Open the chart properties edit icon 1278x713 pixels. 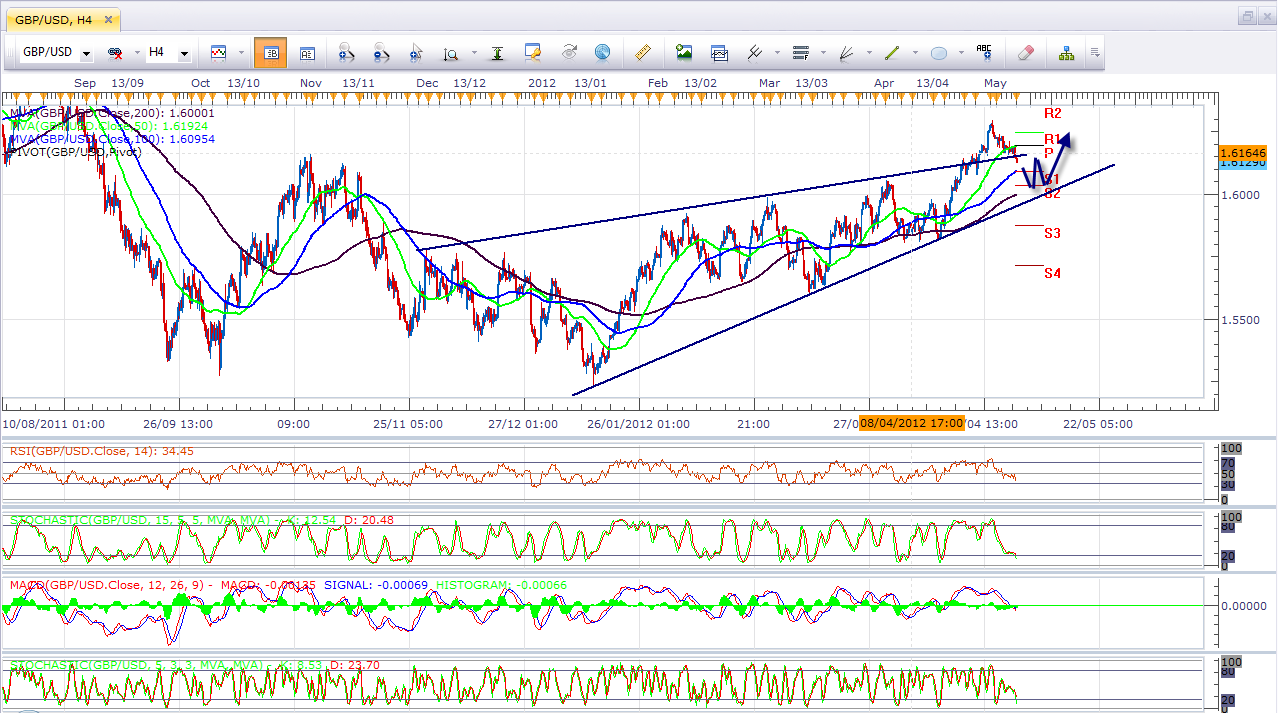pos(533,52)
